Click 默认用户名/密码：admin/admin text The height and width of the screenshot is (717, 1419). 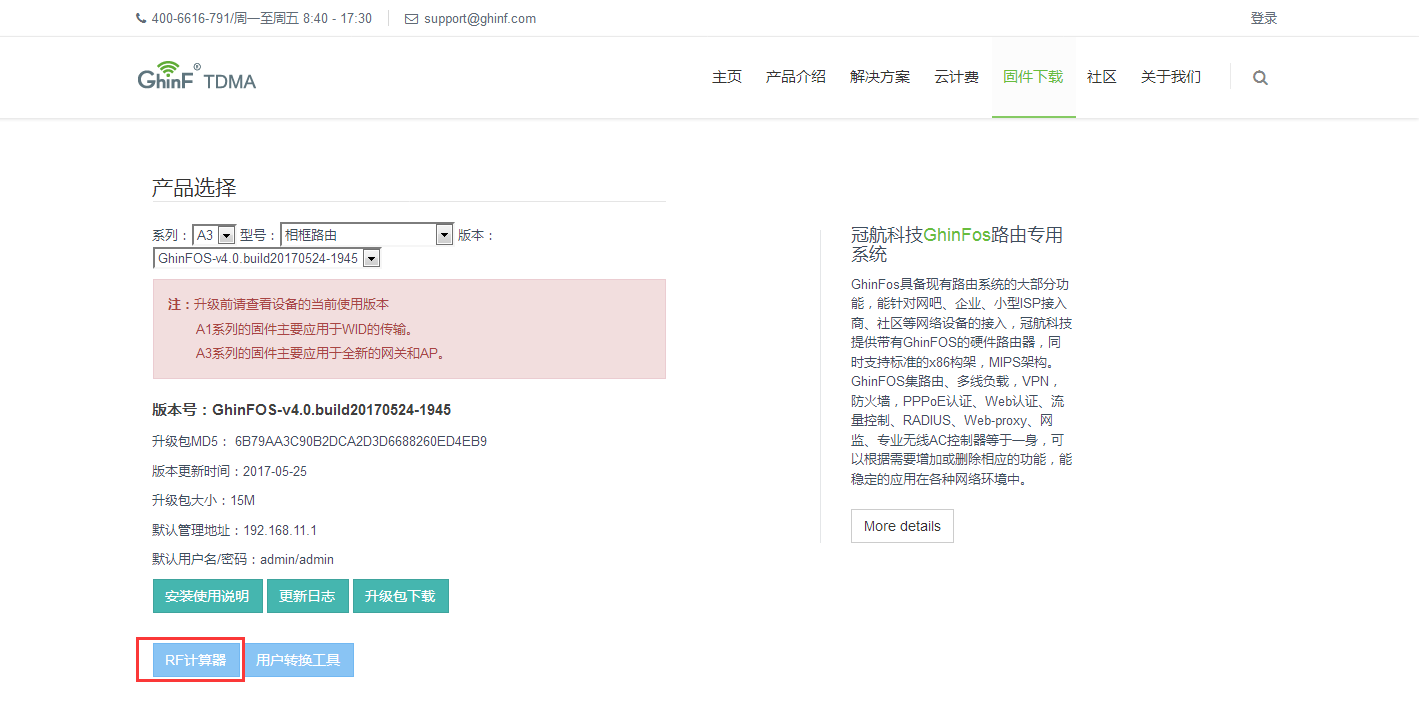coord(243,559)
